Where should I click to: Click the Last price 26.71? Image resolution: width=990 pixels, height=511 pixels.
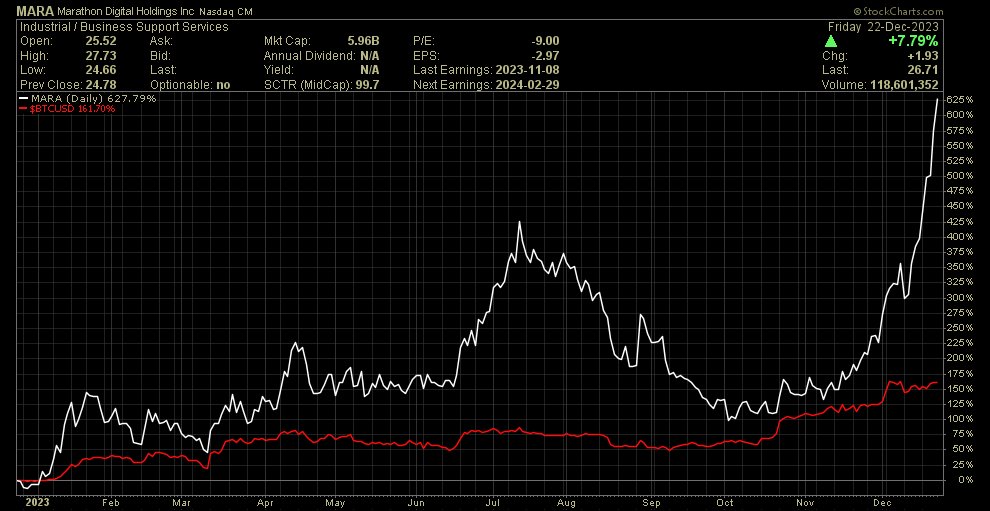(925, 70)
